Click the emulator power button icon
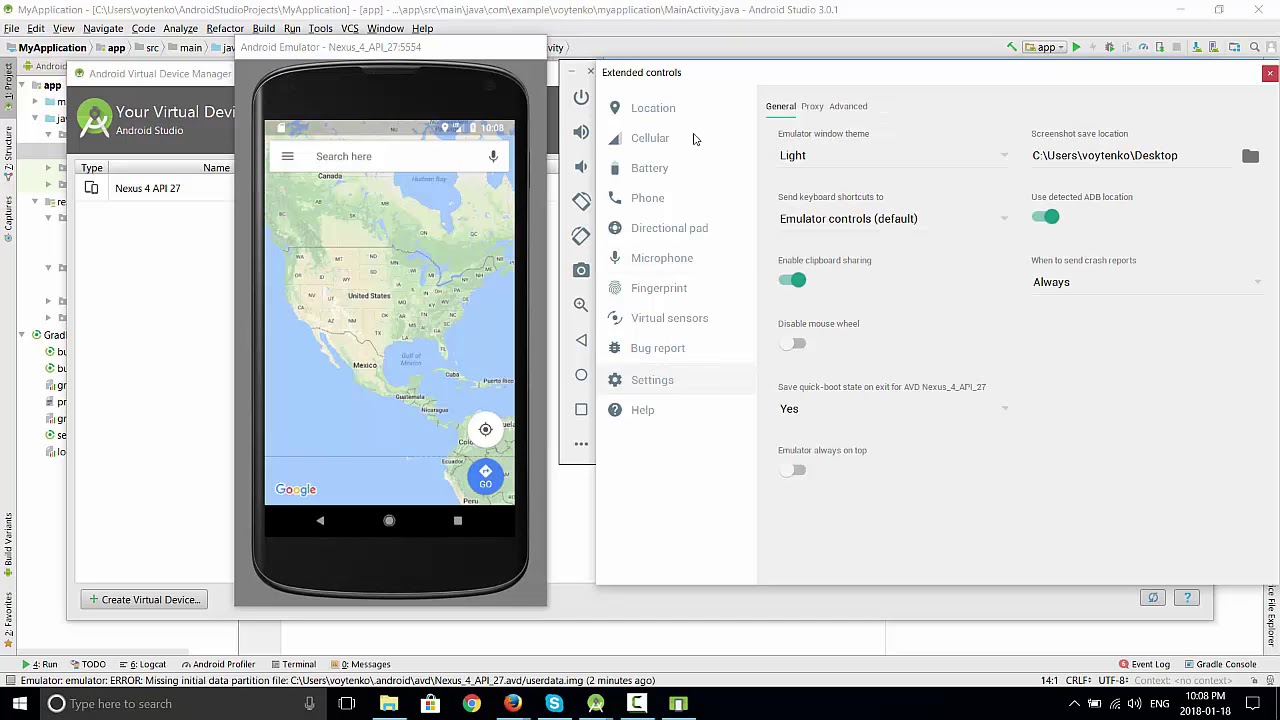The width and height of the screenshot is (1280, 720). (581, 97)
